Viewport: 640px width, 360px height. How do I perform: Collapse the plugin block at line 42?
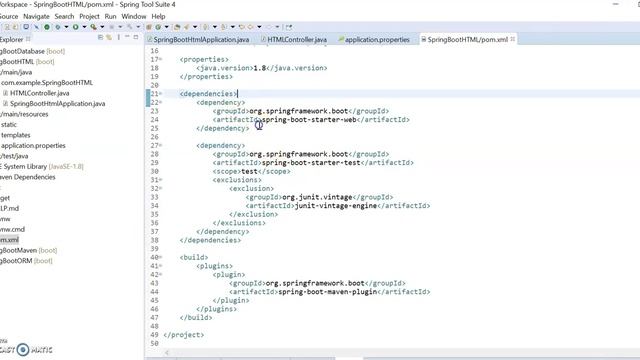point(161,275)
